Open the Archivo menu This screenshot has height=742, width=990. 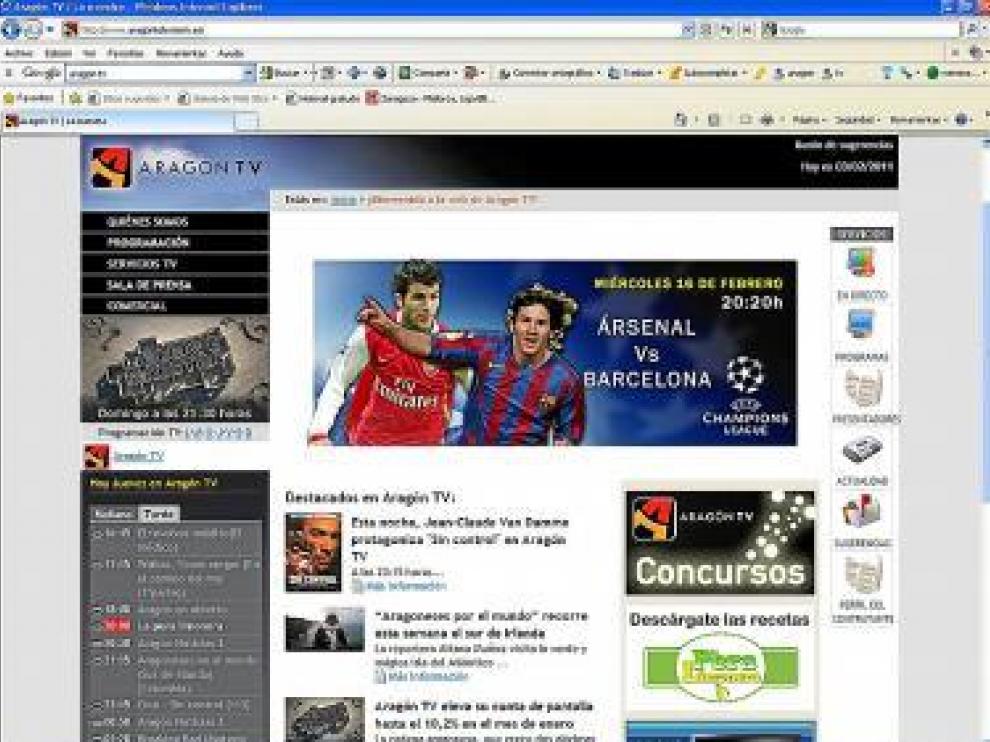(x=18, y=54)
